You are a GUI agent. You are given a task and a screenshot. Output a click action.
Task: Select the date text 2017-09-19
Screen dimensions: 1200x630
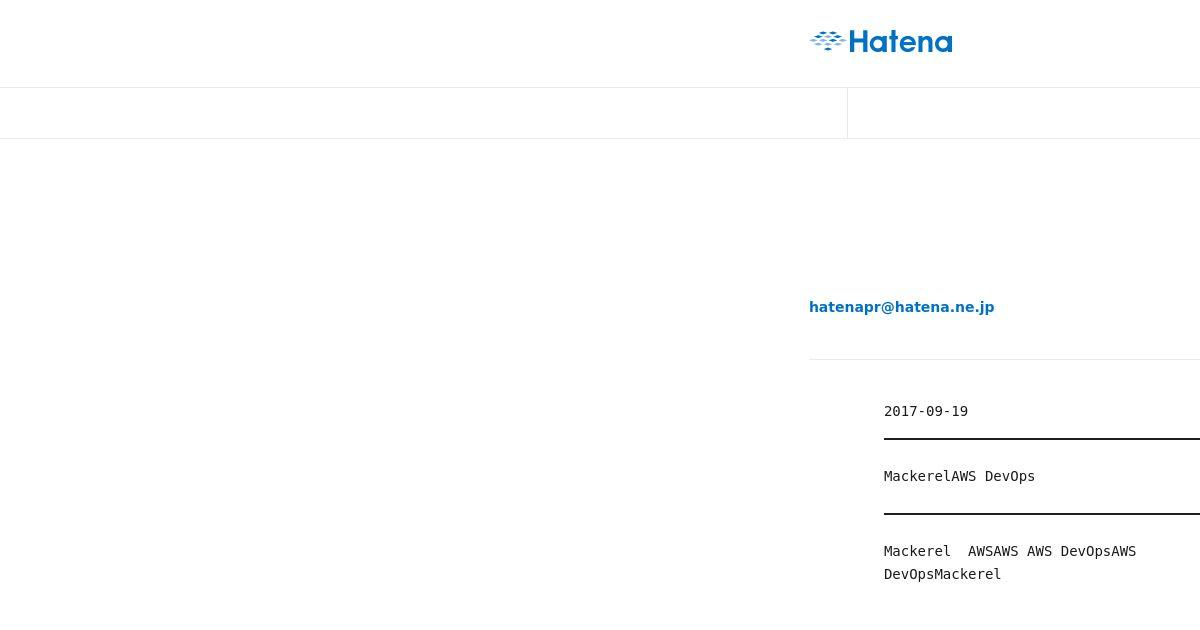point(926,411)
